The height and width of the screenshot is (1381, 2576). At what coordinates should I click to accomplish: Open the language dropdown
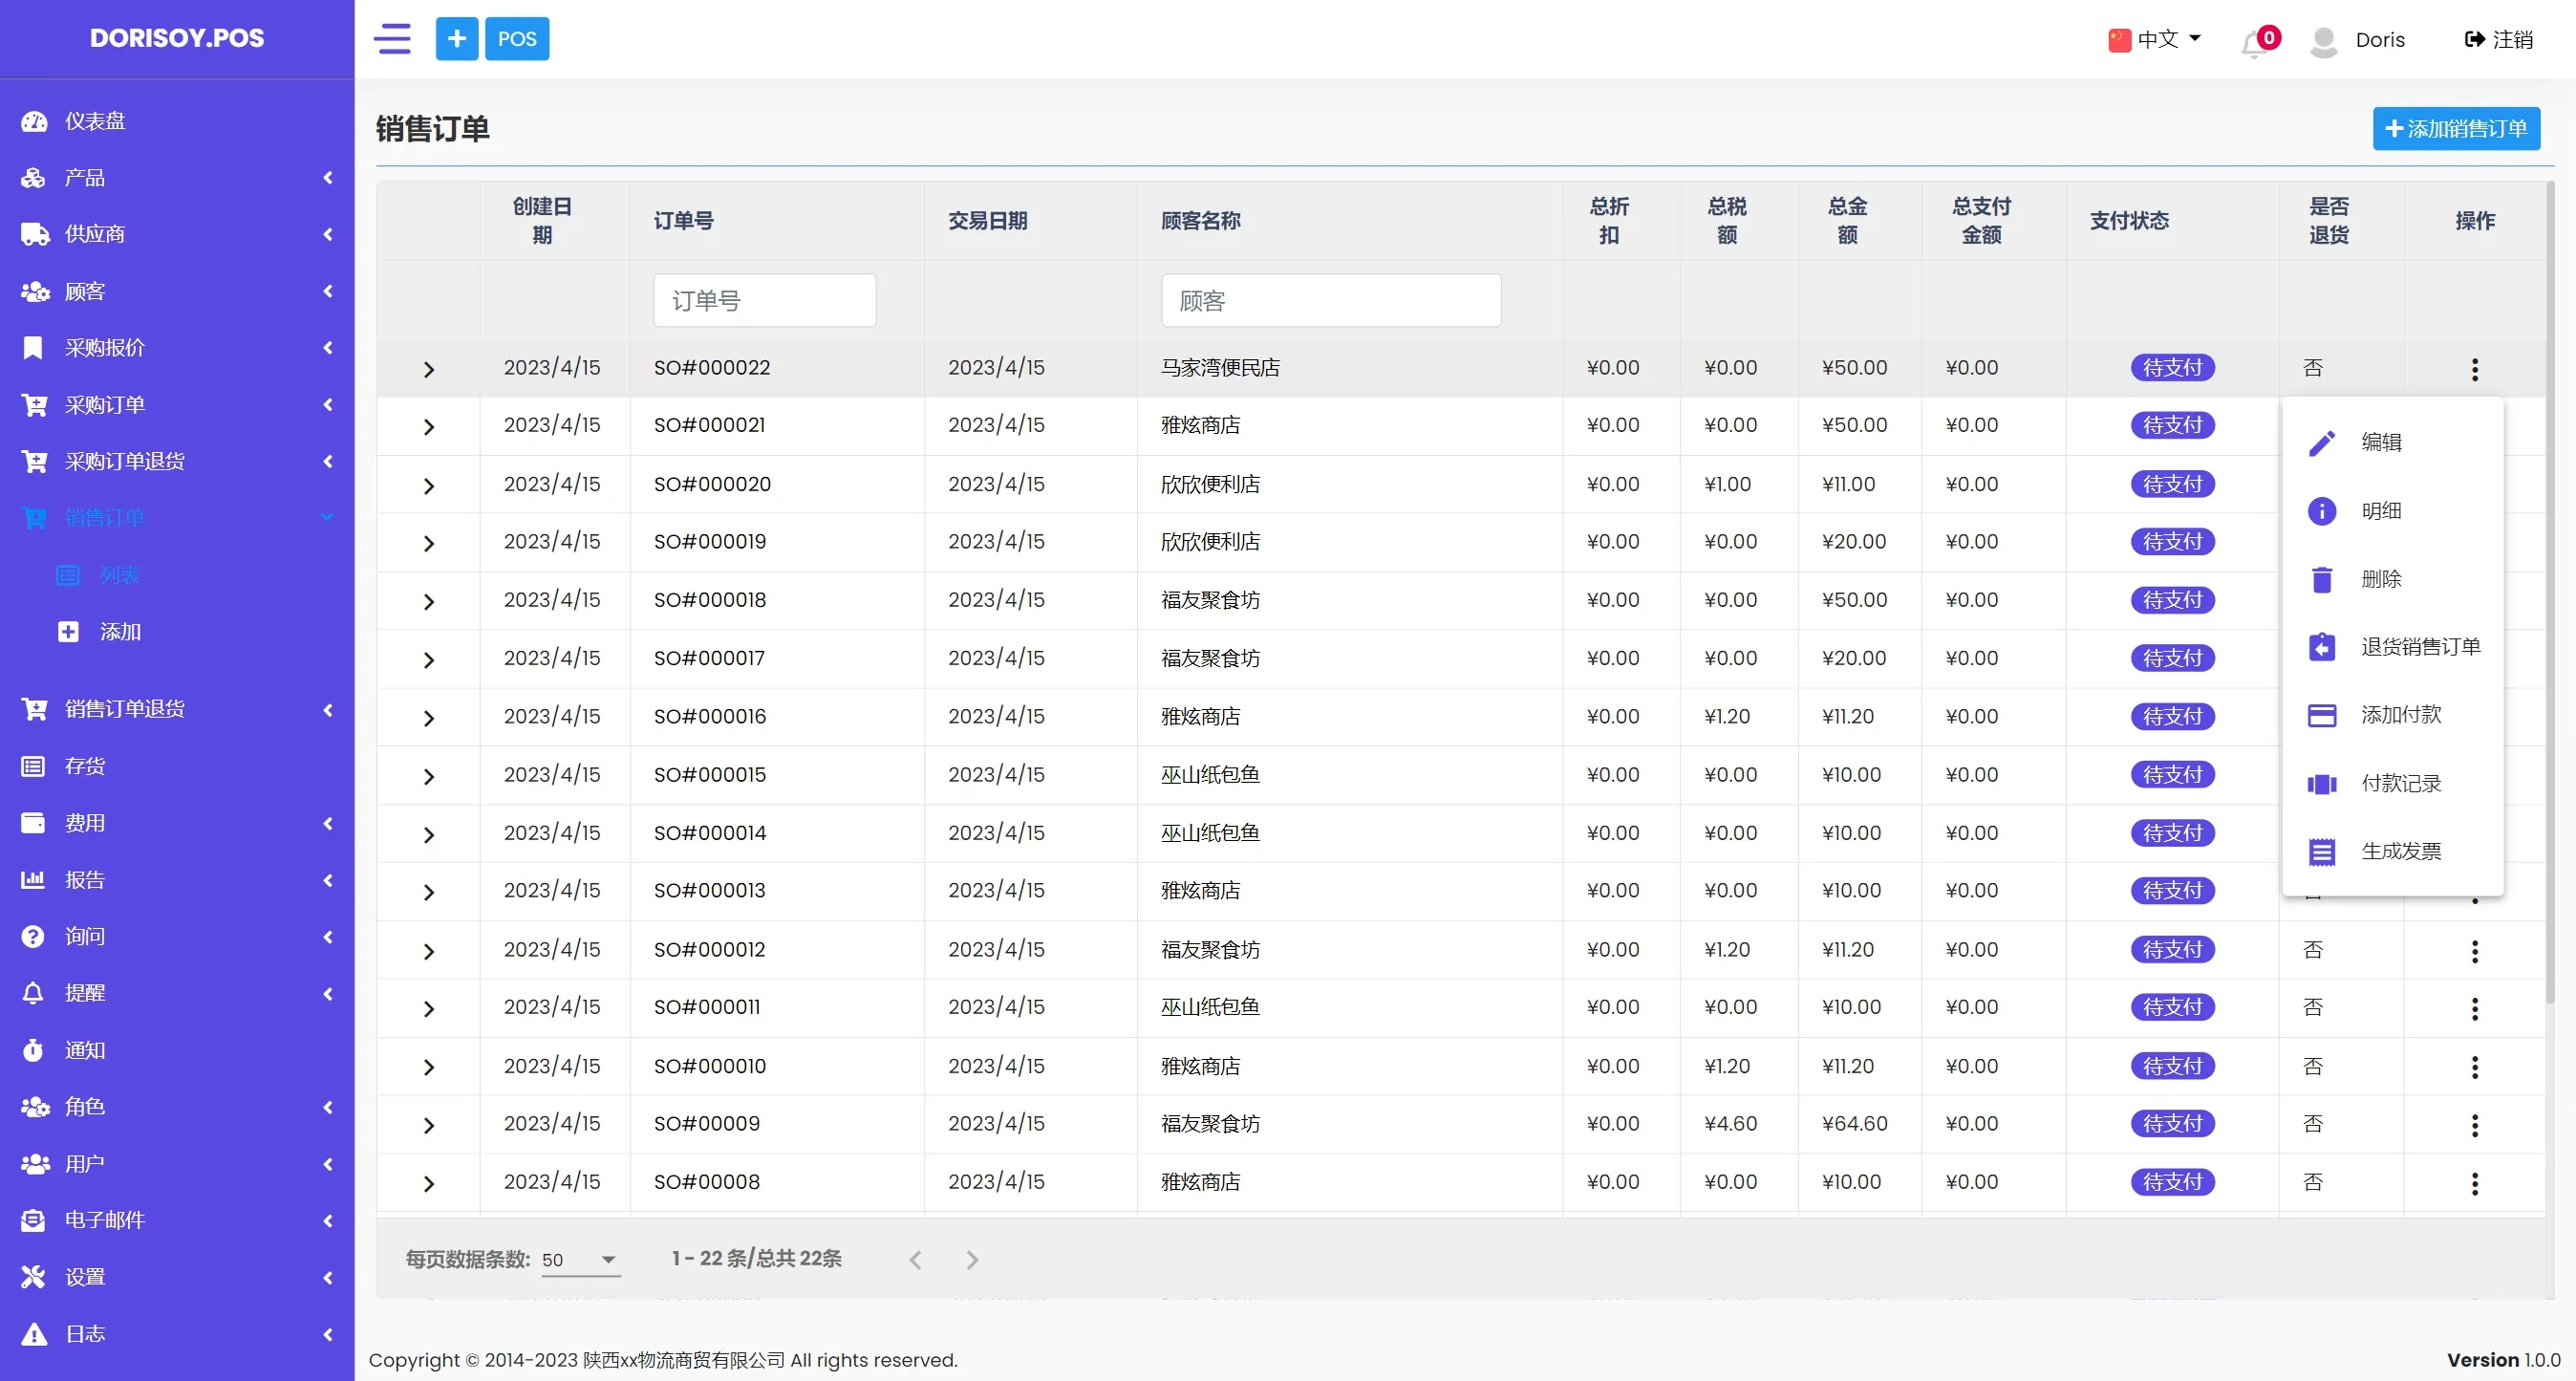pyautogui.click(x=2157, y=39)
